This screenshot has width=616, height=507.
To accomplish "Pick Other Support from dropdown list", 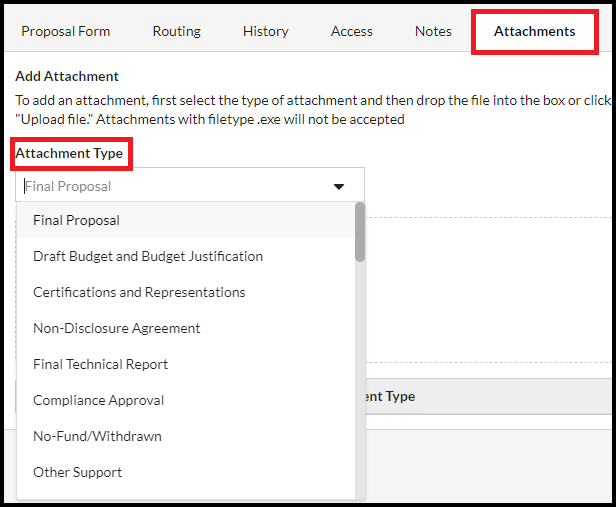I will coord(77,472).
